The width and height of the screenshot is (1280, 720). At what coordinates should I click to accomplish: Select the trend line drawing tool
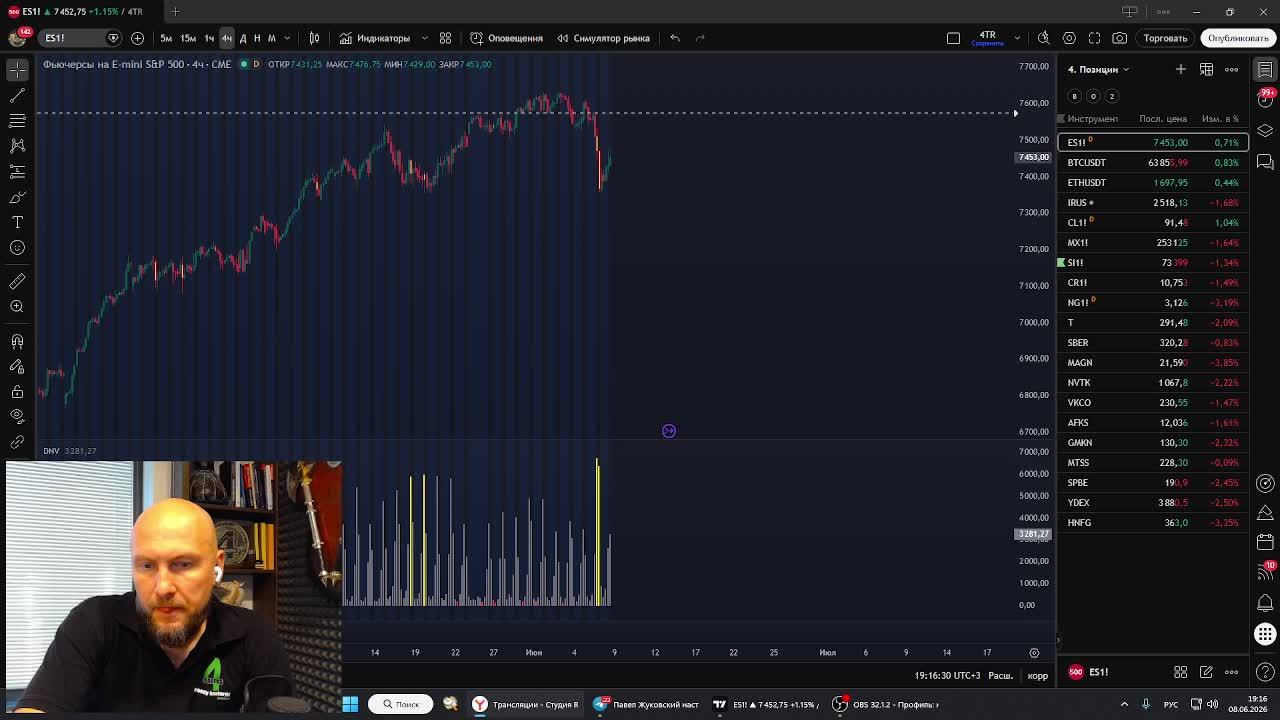pos(17,95)
